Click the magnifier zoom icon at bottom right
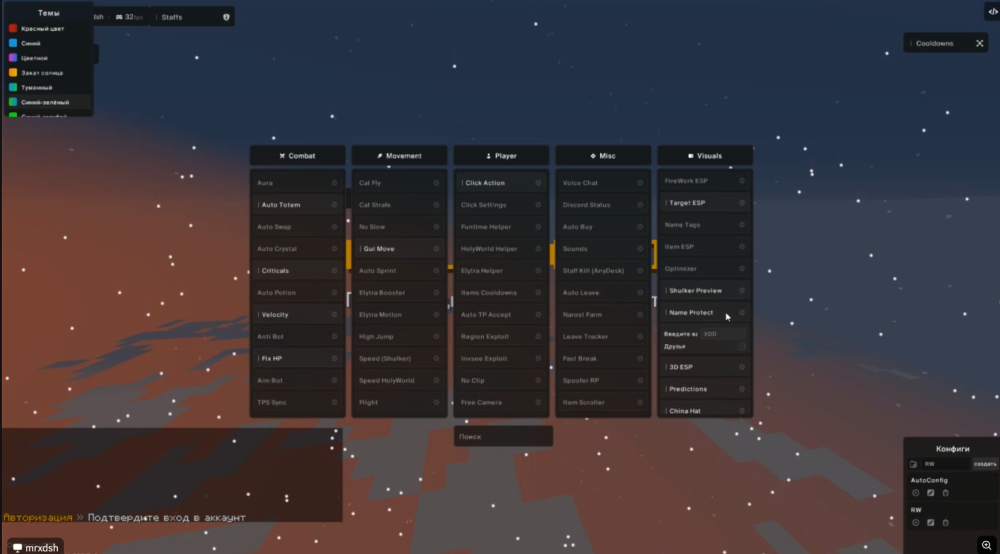Image resolution: width=1000 pixels, height=554 pixels. 987,545
